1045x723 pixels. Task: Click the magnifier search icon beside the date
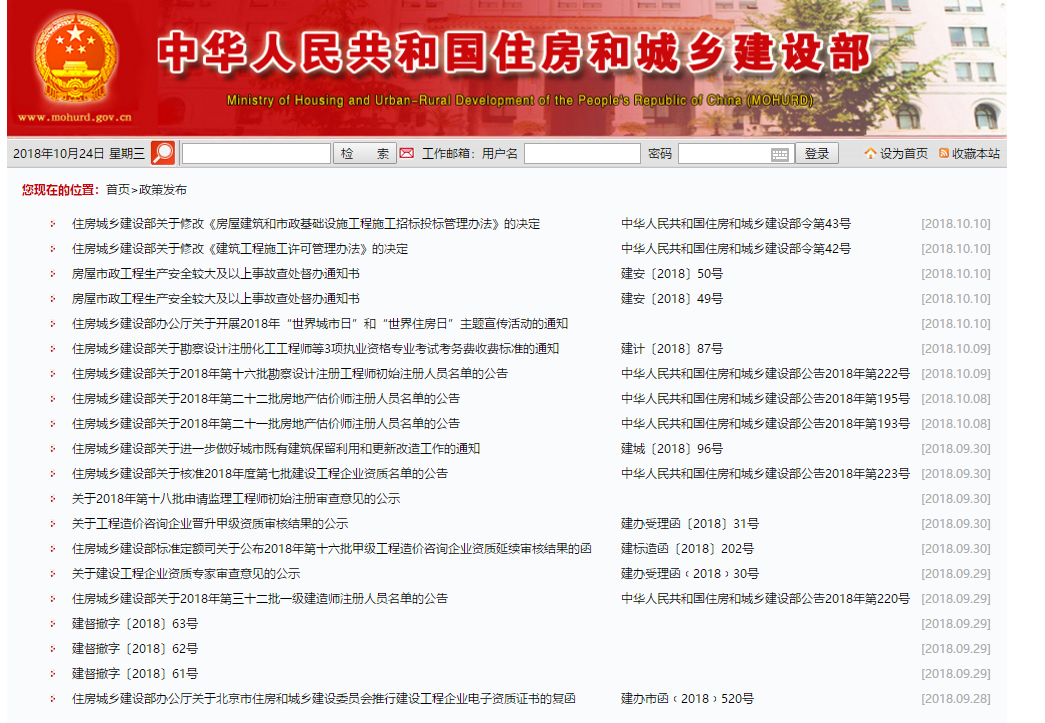click(x=161, y=152)
